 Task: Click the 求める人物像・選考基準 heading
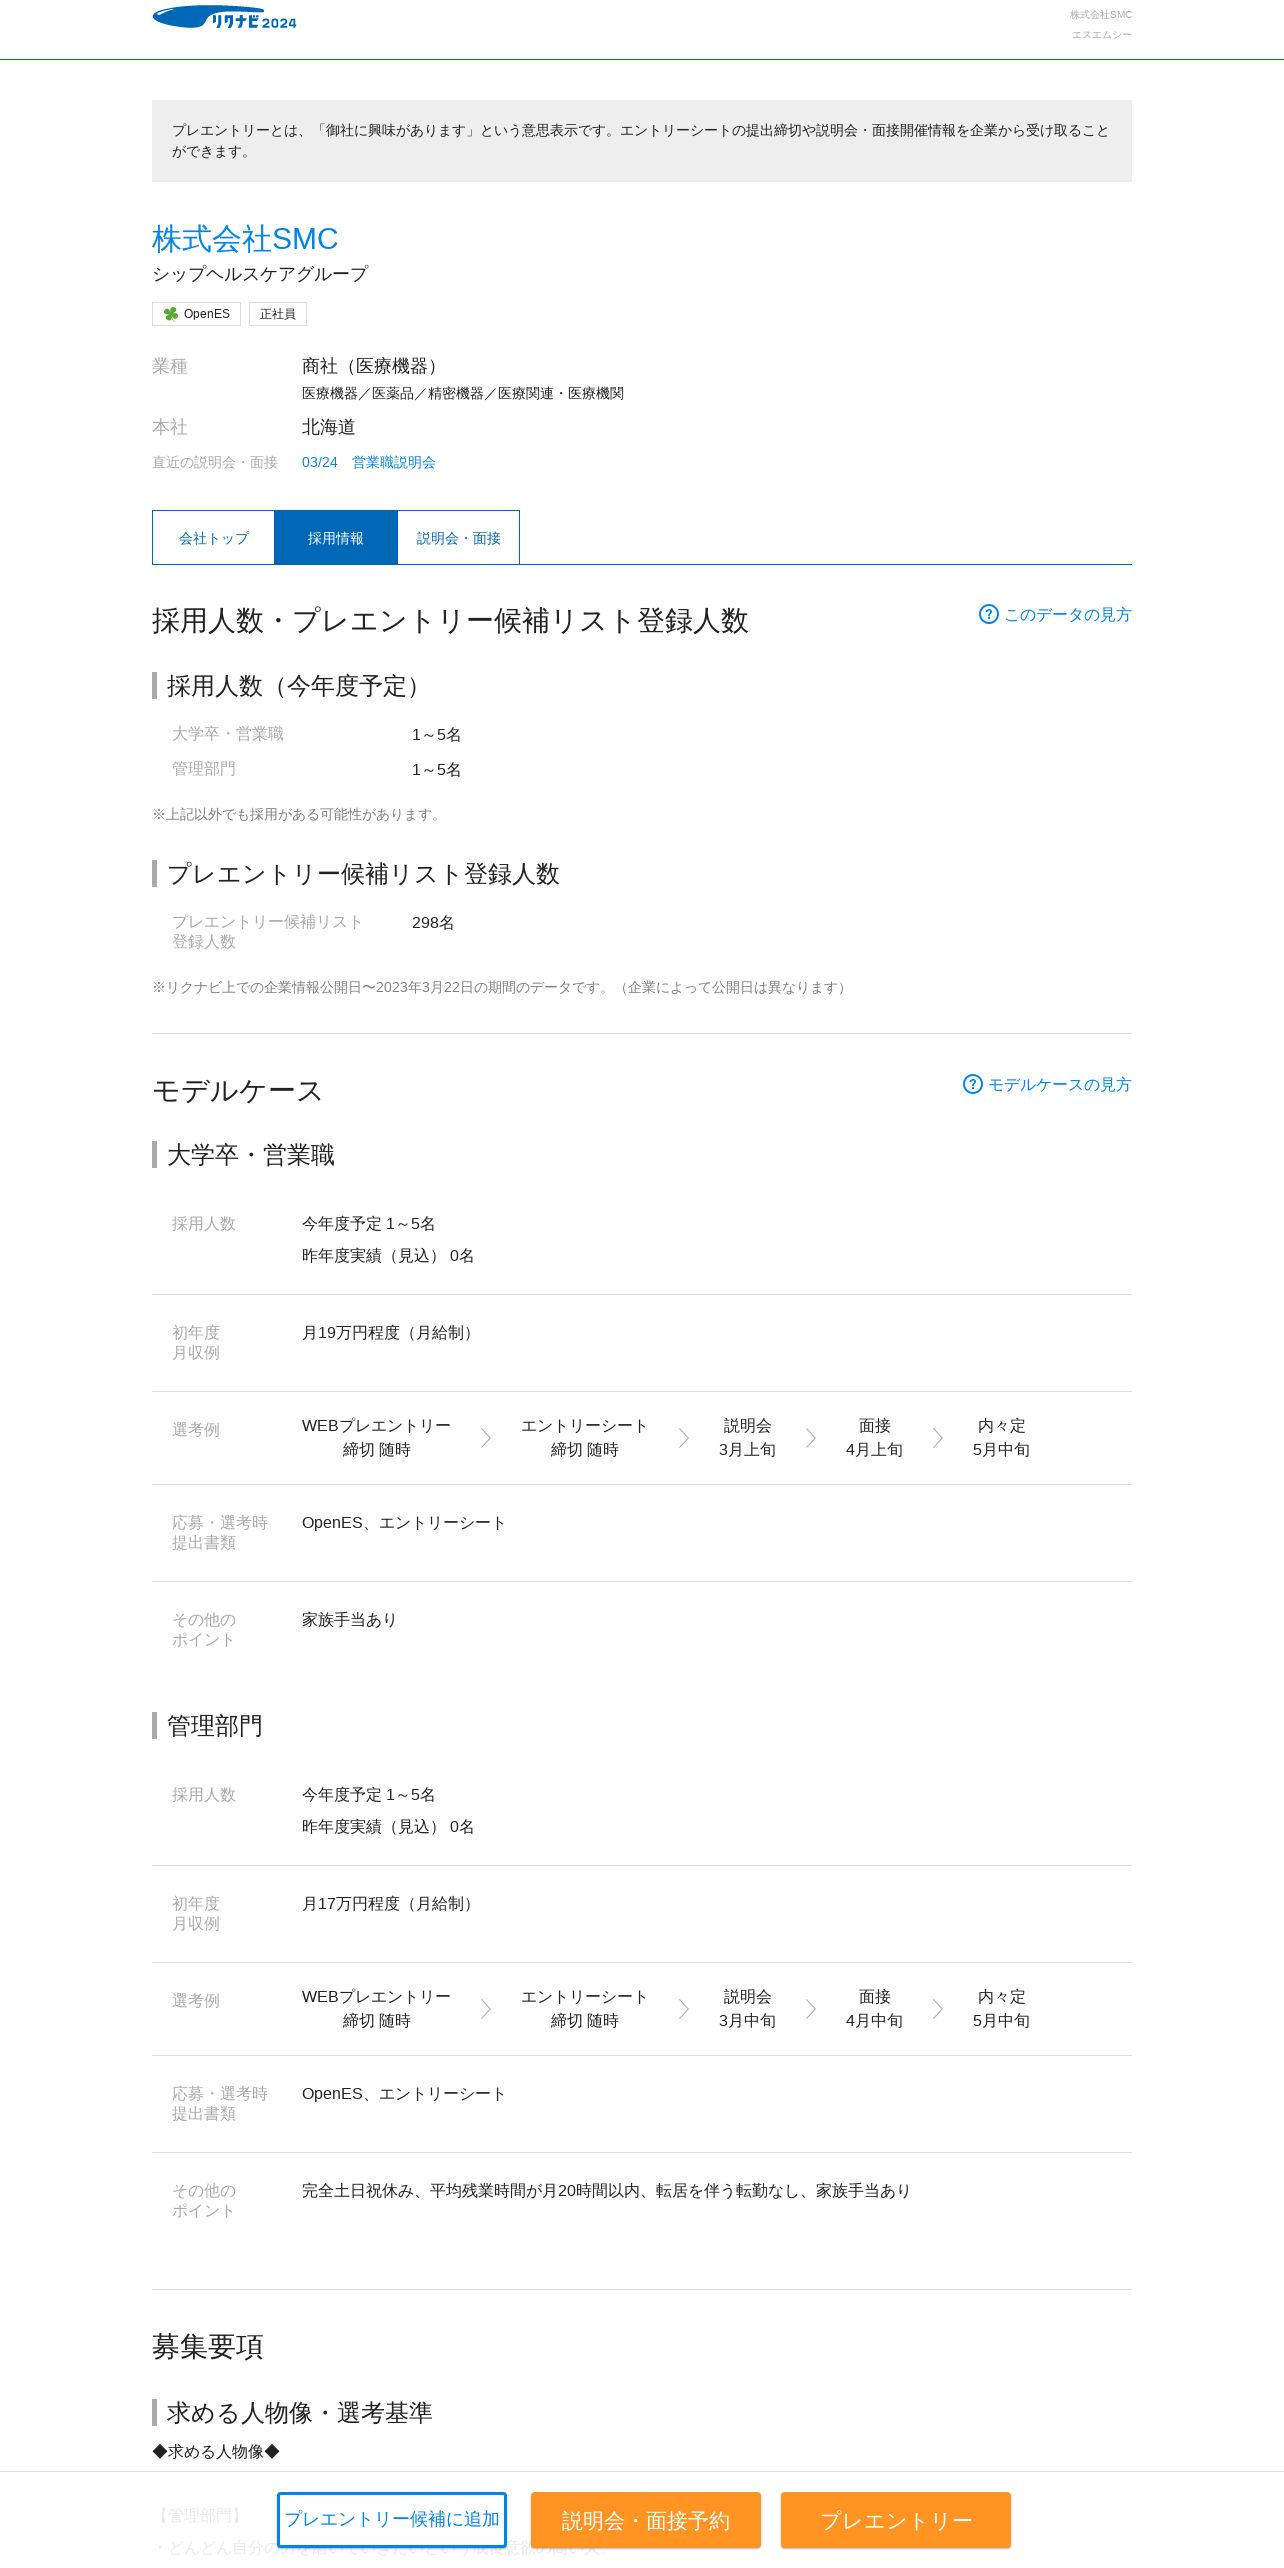pyautogui.click(x=299, y=2412)
